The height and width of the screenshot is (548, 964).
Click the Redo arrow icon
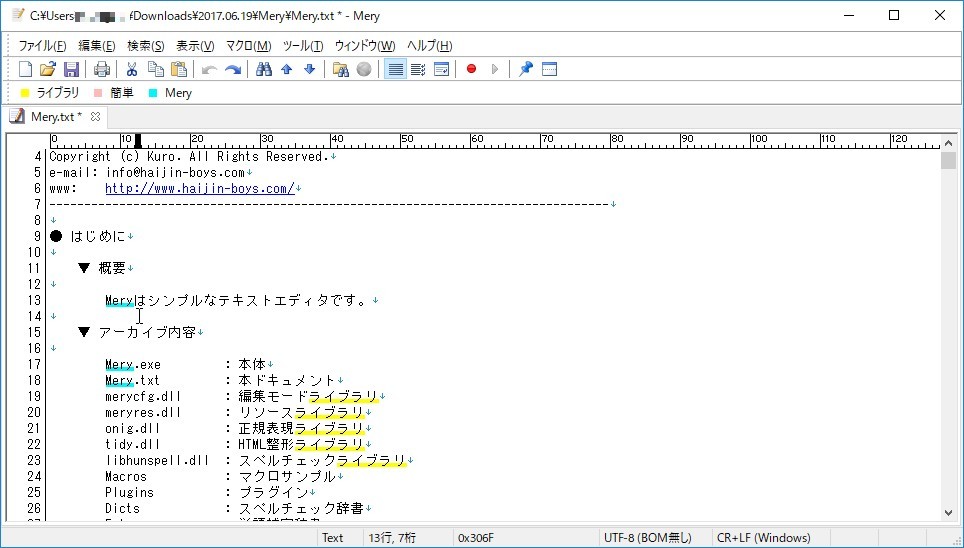pyautogui.click(x=232, y=69)
